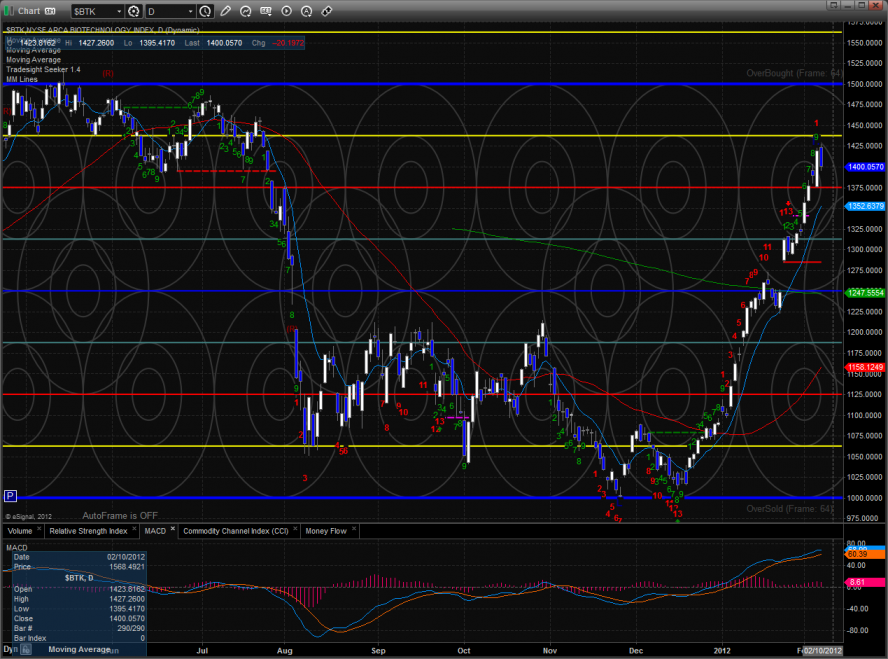
Task: Open the time template clock icon
Action: pos(206,11)
